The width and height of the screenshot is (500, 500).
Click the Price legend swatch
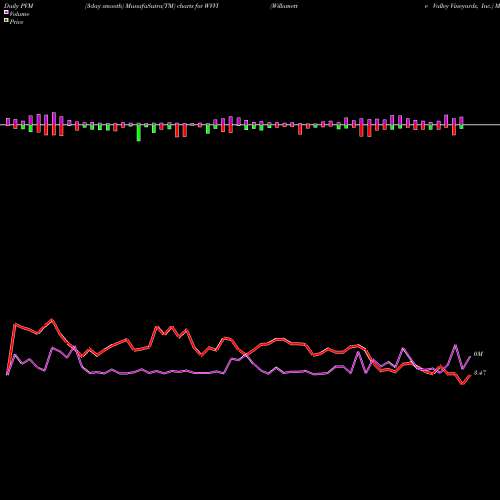6,20
